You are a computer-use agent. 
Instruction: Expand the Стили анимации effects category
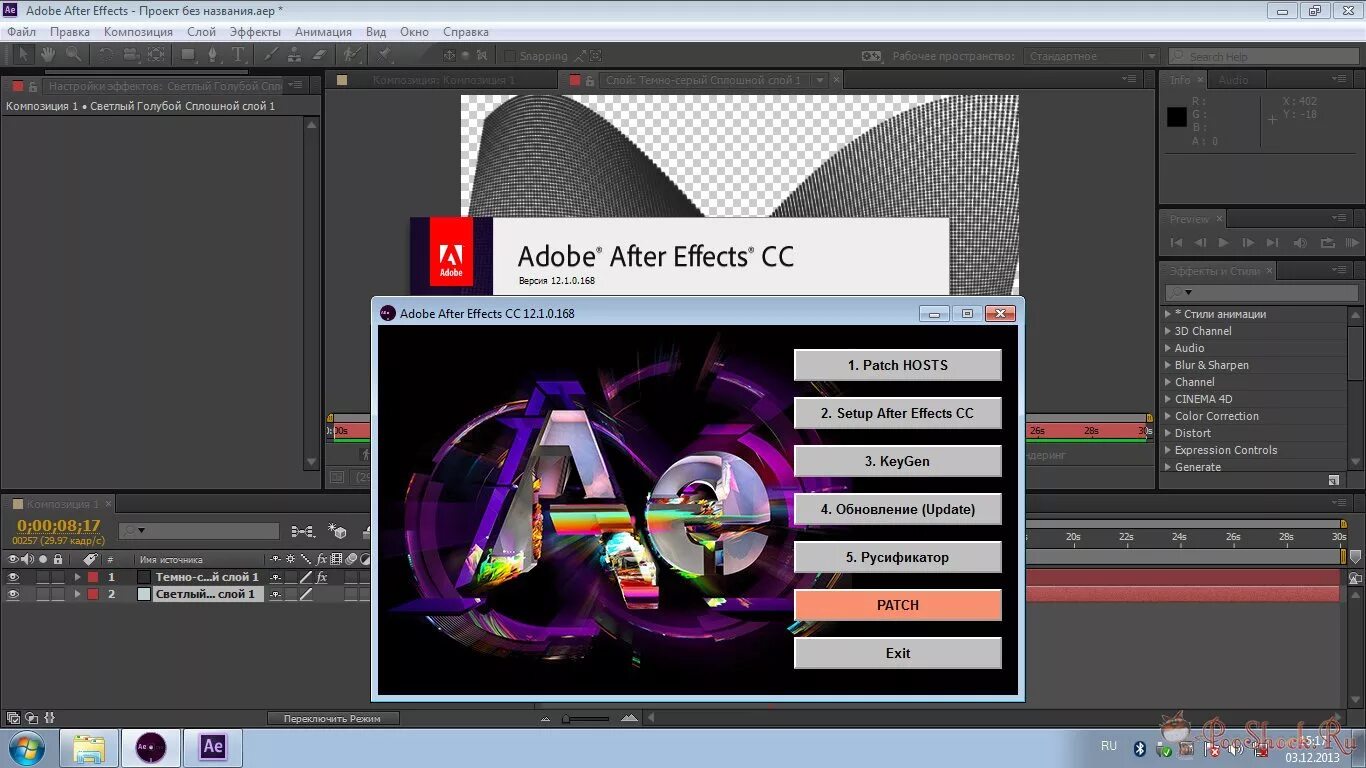click(x=1168, y=314)
